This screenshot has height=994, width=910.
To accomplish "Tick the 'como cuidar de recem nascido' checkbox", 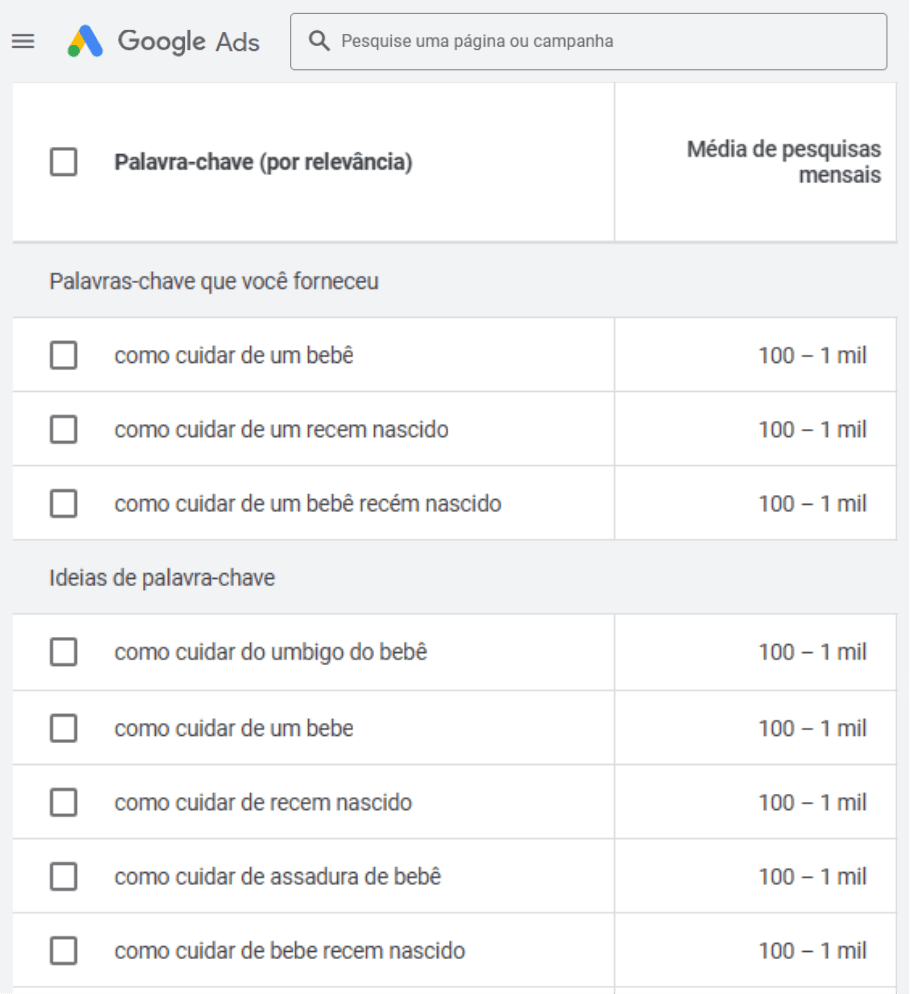I will click(x=64, y=802).
